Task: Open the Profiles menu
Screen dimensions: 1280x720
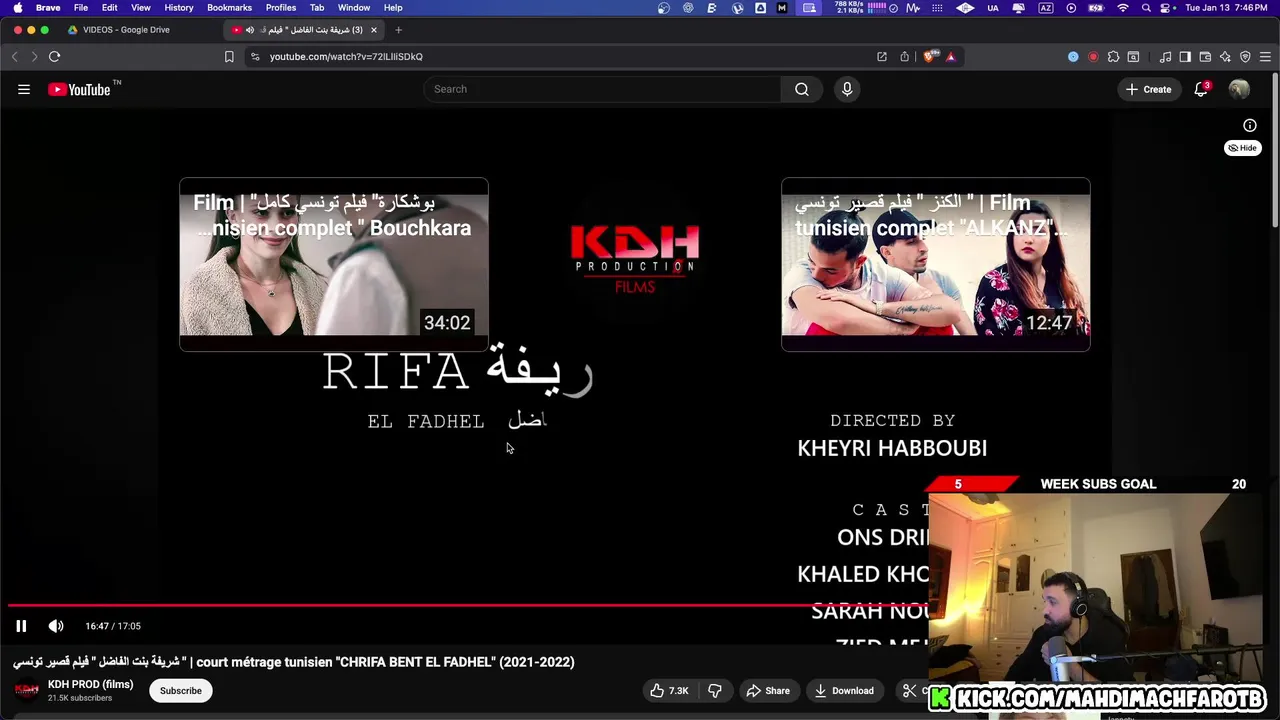Action: (x=281, y=8)
